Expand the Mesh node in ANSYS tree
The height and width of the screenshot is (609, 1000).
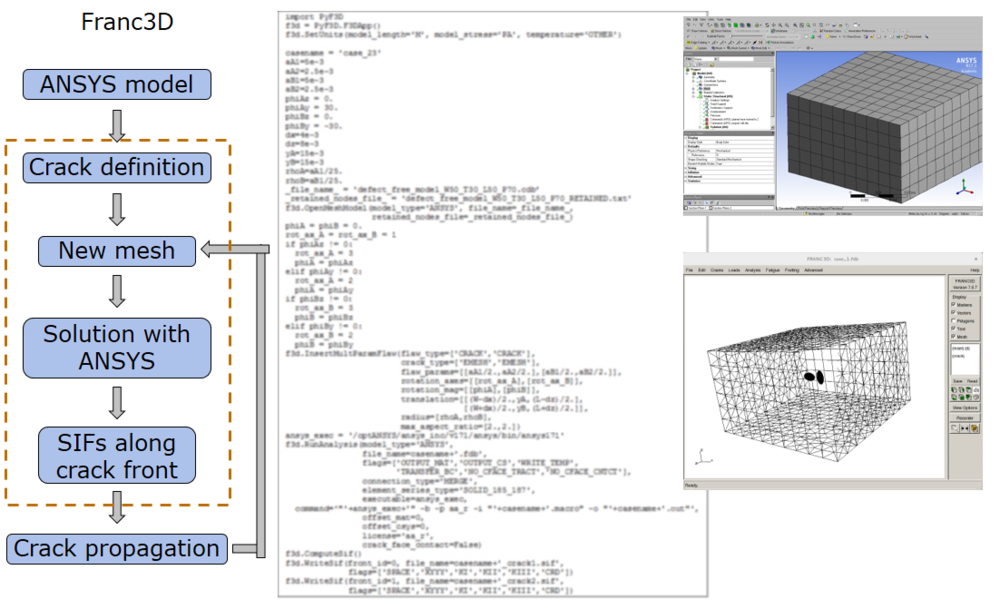(693, 89)
